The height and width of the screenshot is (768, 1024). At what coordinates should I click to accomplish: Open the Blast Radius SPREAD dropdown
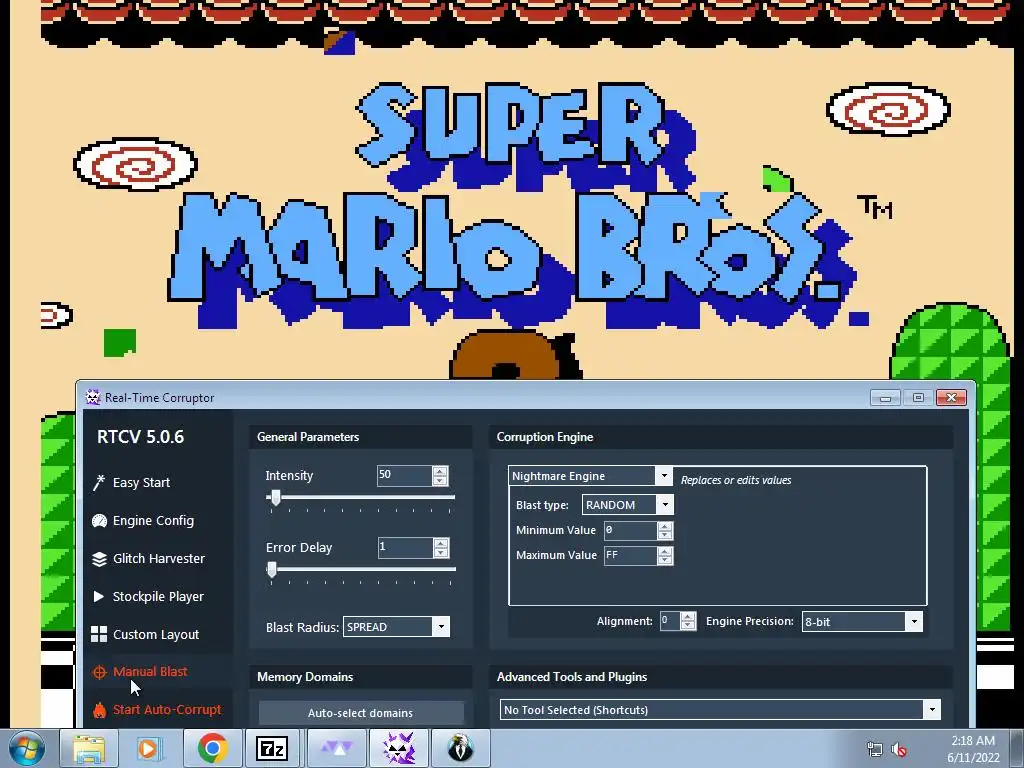(x=441, y=627)
